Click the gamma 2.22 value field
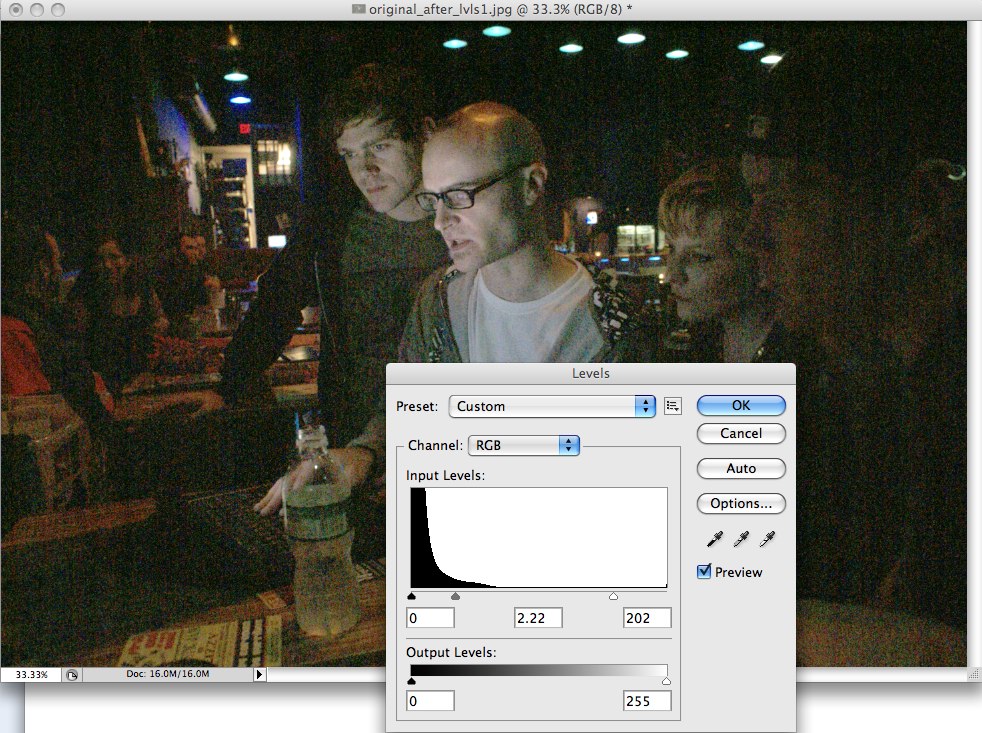The image size is (982, 733). [538, 618]
